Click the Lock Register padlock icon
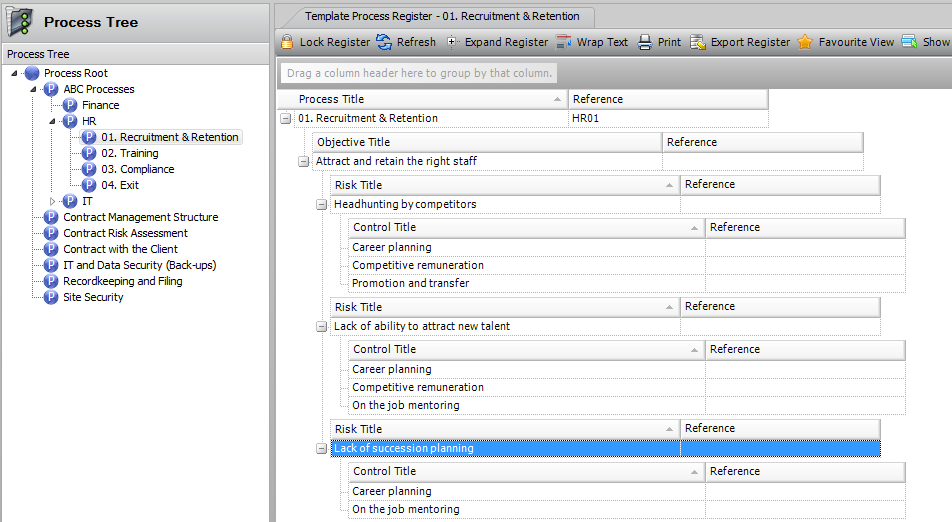Image resolution: width=952 pixels, height=522 pixels. [287, 42]
